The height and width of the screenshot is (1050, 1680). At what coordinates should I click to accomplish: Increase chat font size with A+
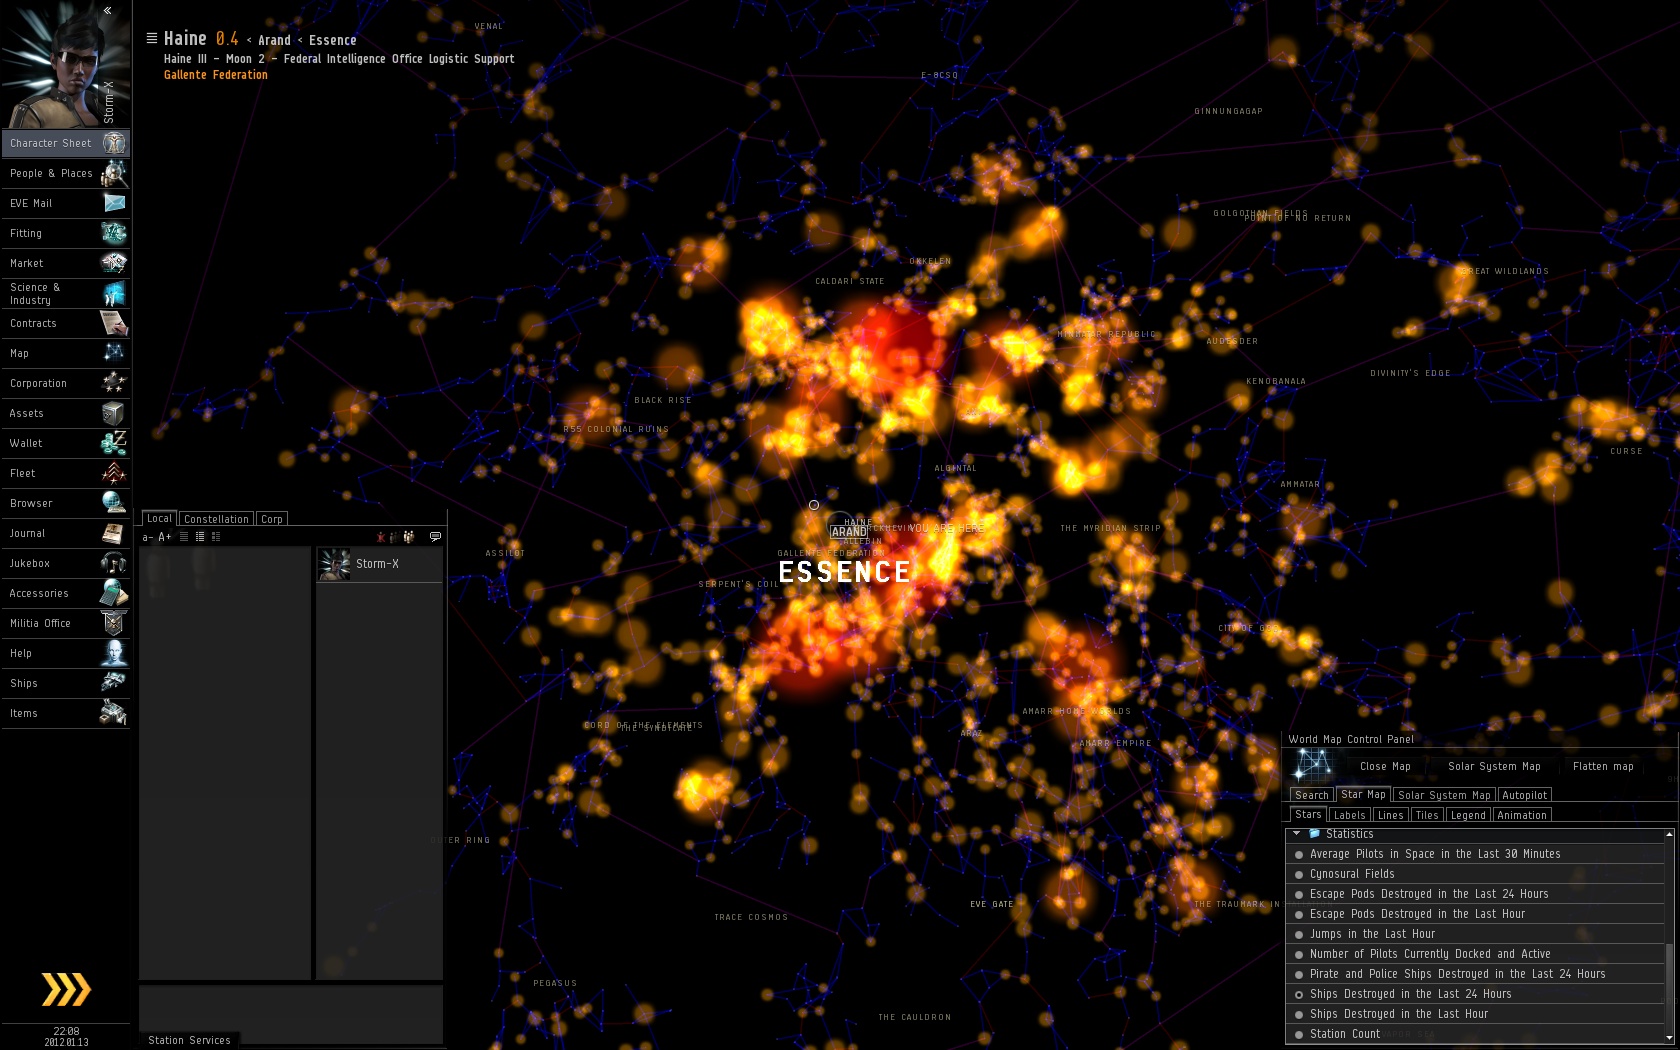point(165,537)
